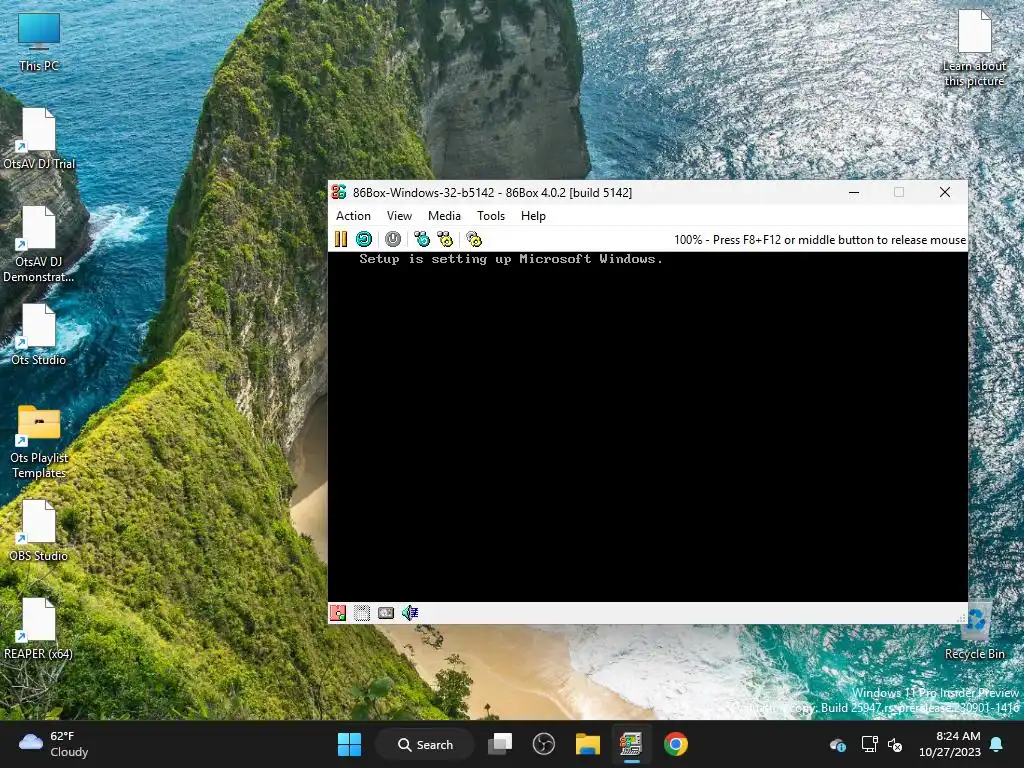Select the This PC desktop icon
Screen dimensions: 1024x768
point(39,42)
